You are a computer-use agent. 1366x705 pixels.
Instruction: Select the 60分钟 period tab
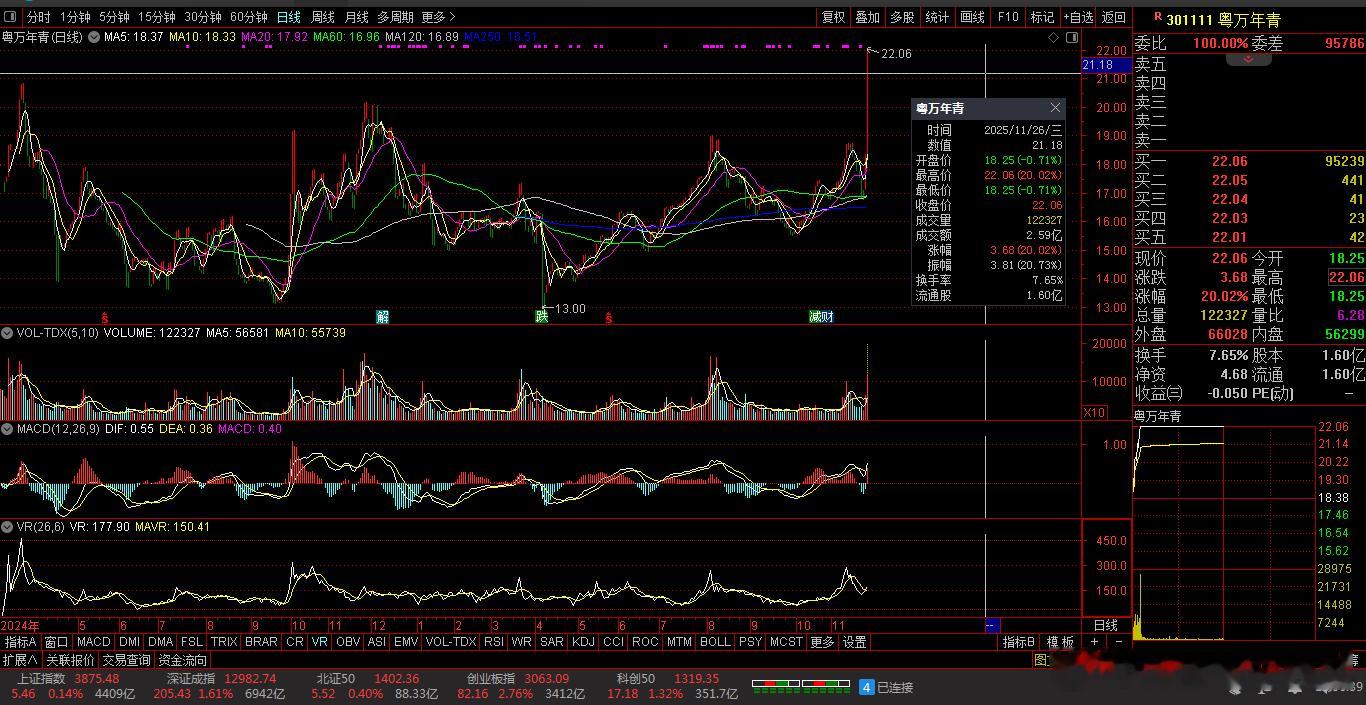pyautogui.click(x=248, y=17)
